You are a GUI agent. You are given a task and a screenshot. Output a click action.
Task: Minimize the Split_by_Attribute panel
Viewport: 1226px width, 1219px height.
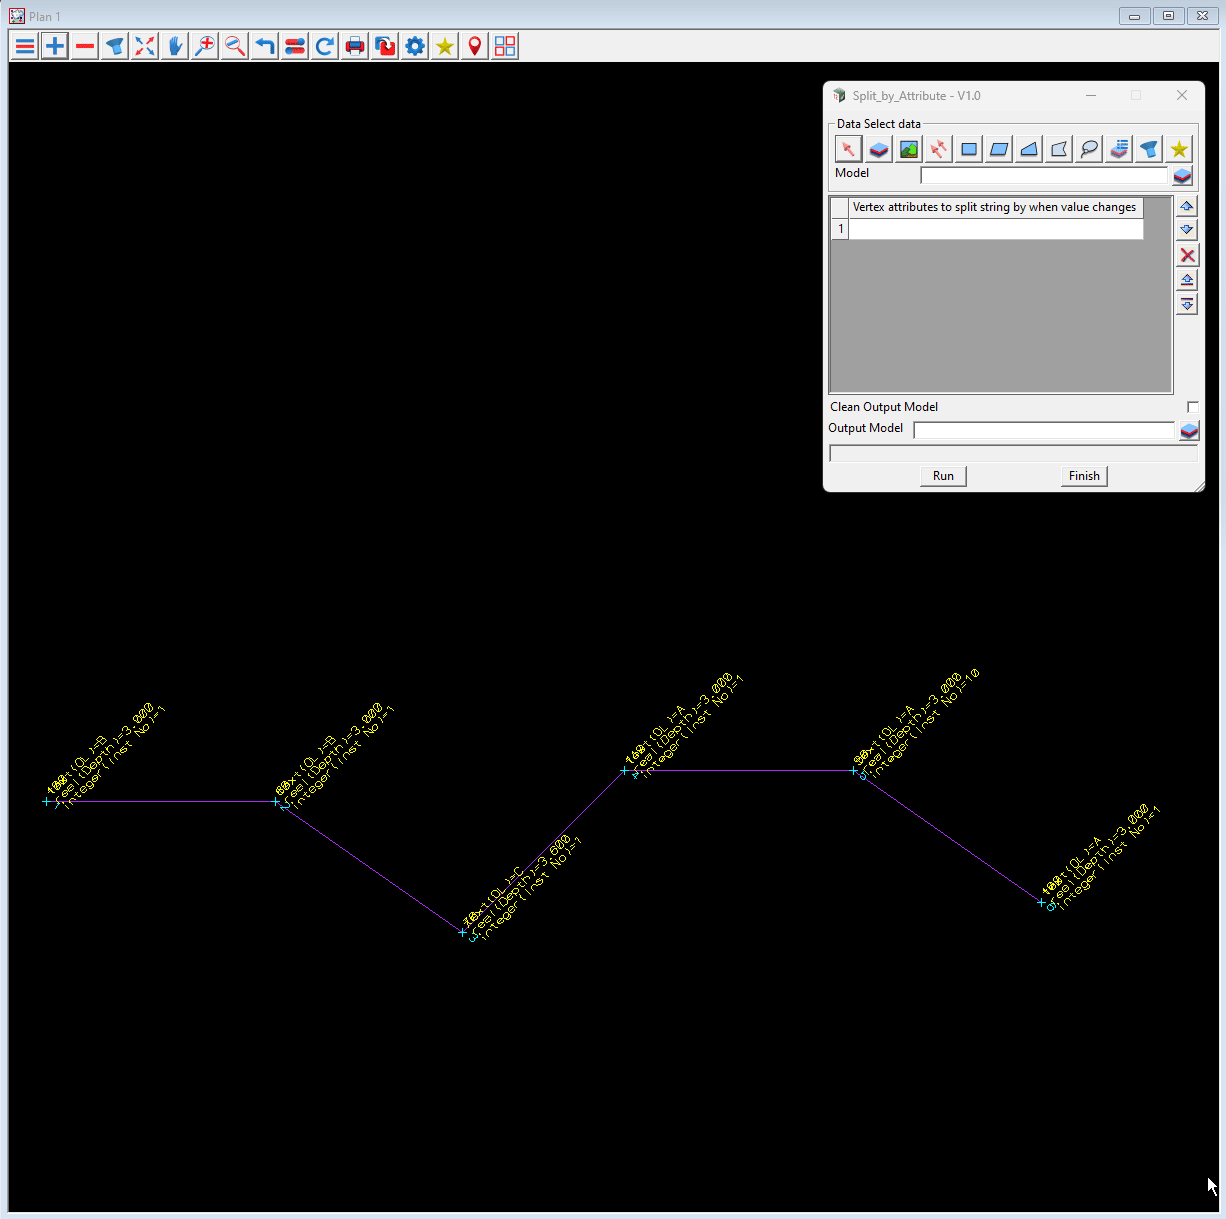click(1091, 96)
